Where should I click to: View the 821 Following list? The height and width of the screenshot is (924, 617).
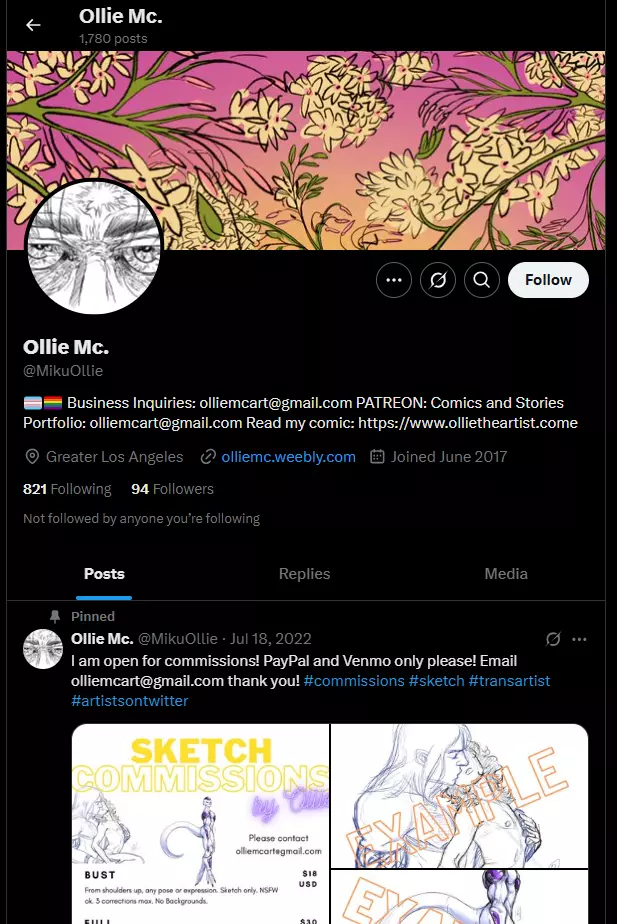(67, 489)
